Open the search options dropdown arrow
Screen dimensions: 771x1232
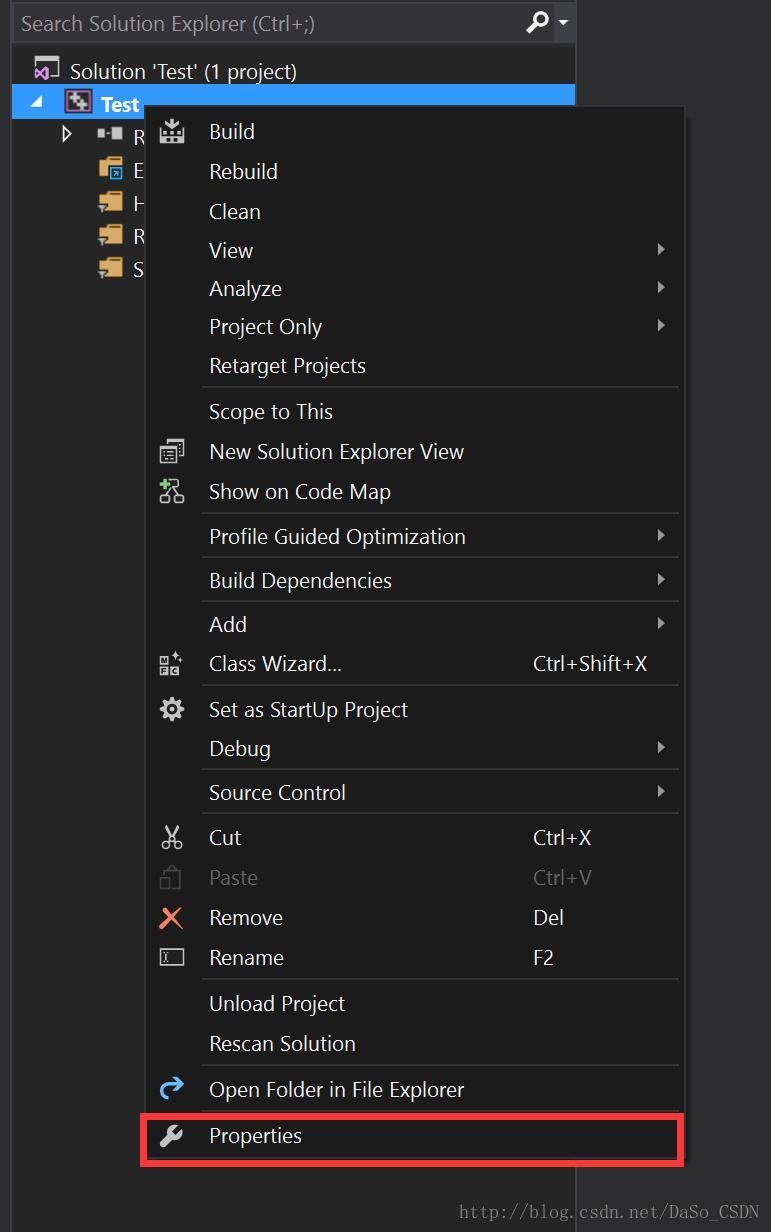564,22
